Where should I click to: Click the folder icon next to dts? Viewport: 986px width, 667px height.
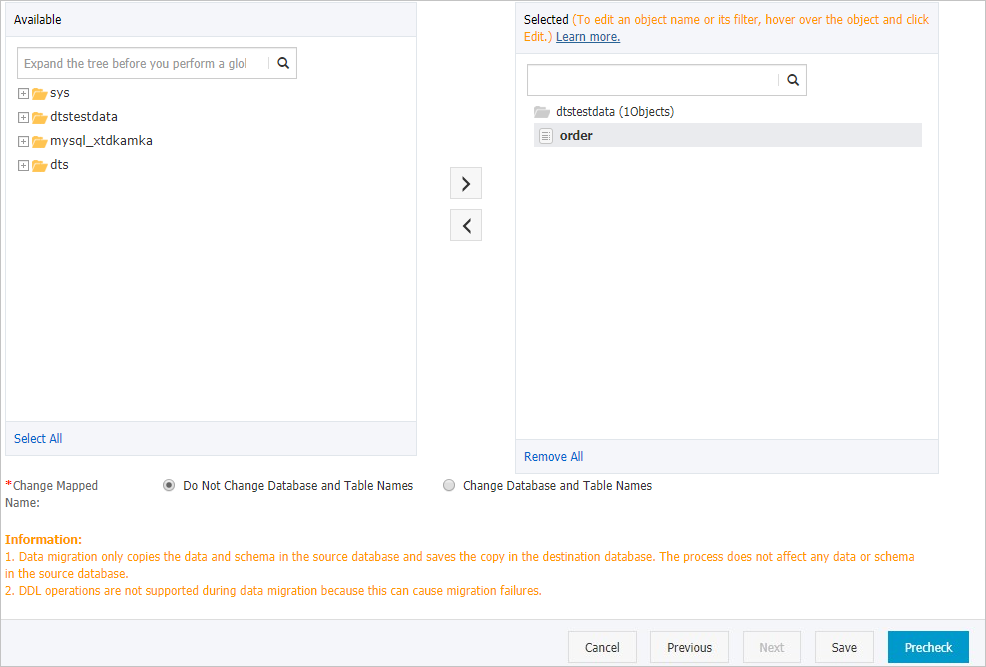[x=40, y=164]
